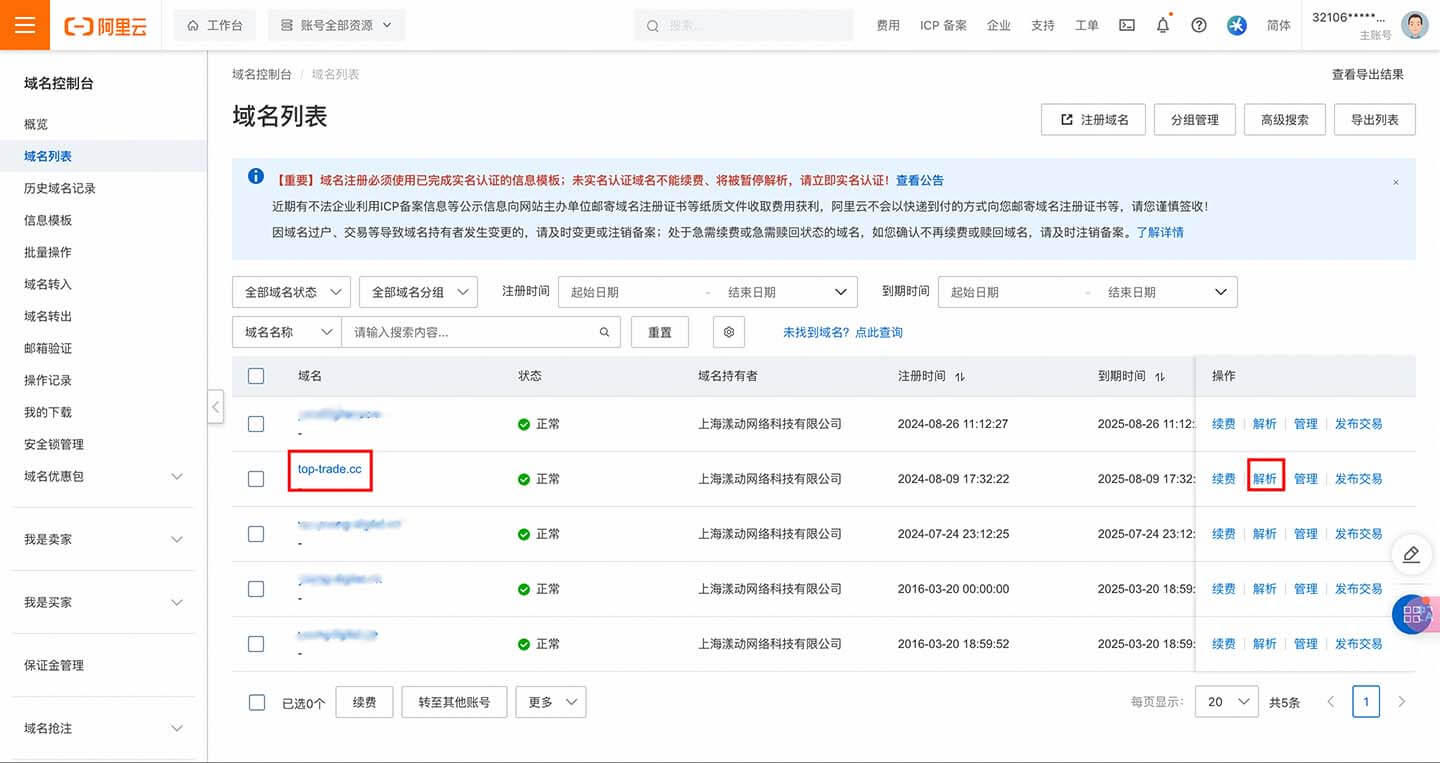
Task: Open ICP 备案 in the top navigation
Action: pyautogui.click(x=943, y=26)
